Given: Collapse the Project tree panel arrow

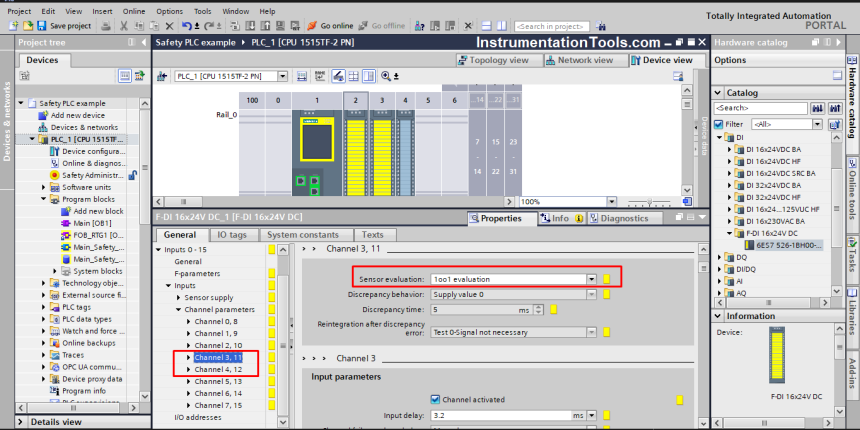Looking at the screenshot, I should pos(144,42).
